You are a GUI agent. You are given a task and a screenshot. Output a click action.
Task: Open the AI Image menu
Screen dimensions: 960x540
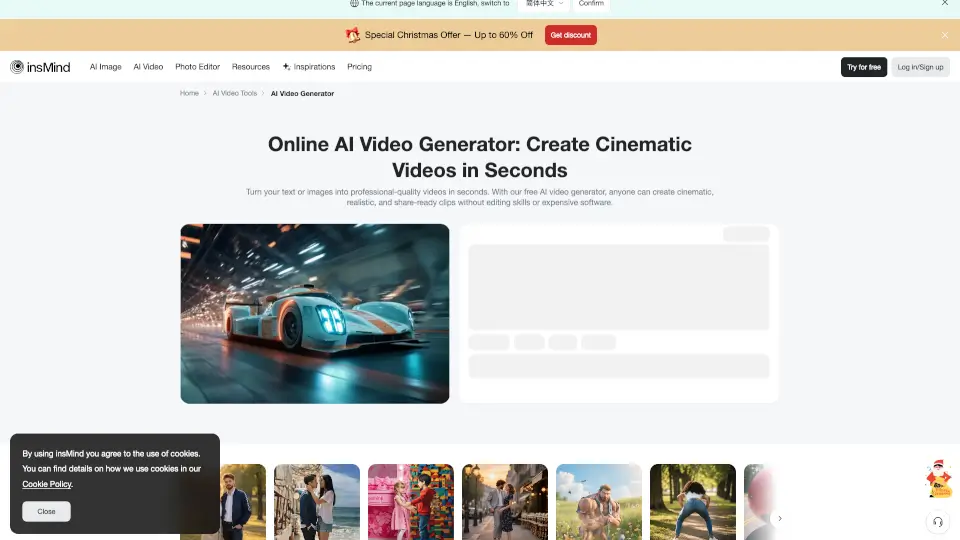pyautogui.click(x=105, y=67)
